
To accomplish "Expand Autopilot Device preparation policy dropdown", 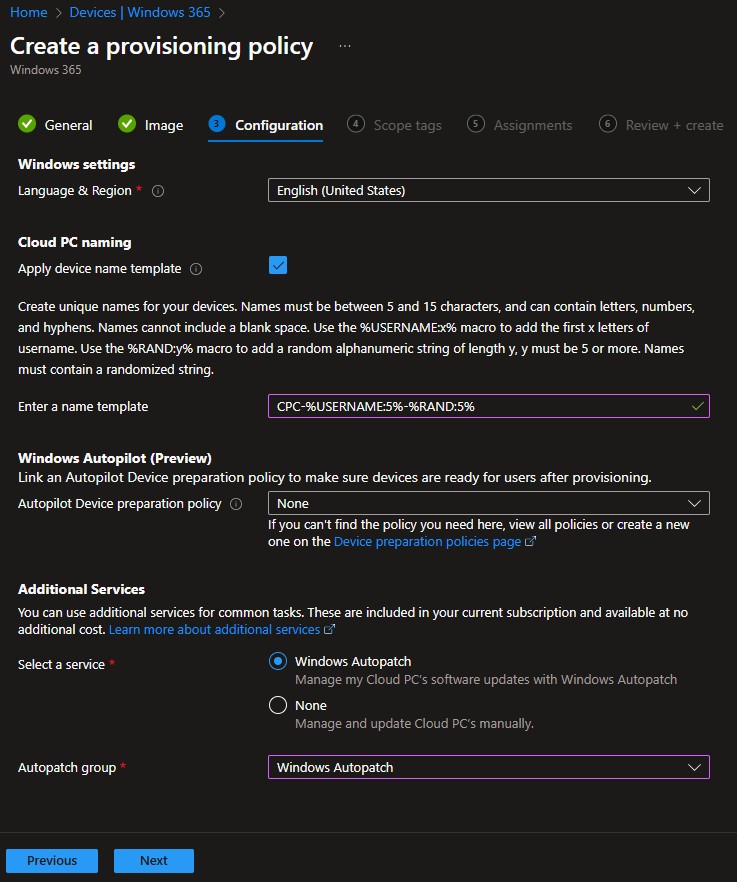I will click(x=488, y=503).
